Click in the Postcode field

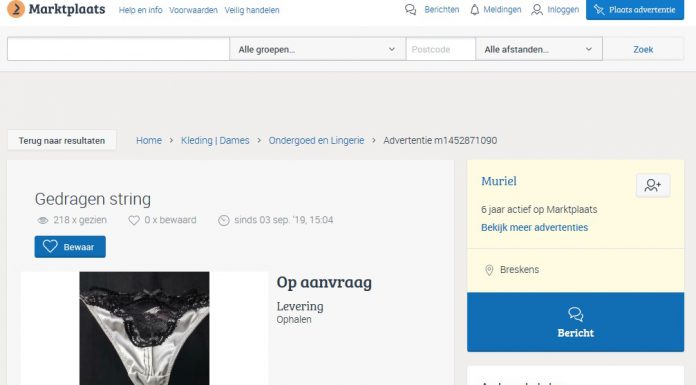[440, 49]
